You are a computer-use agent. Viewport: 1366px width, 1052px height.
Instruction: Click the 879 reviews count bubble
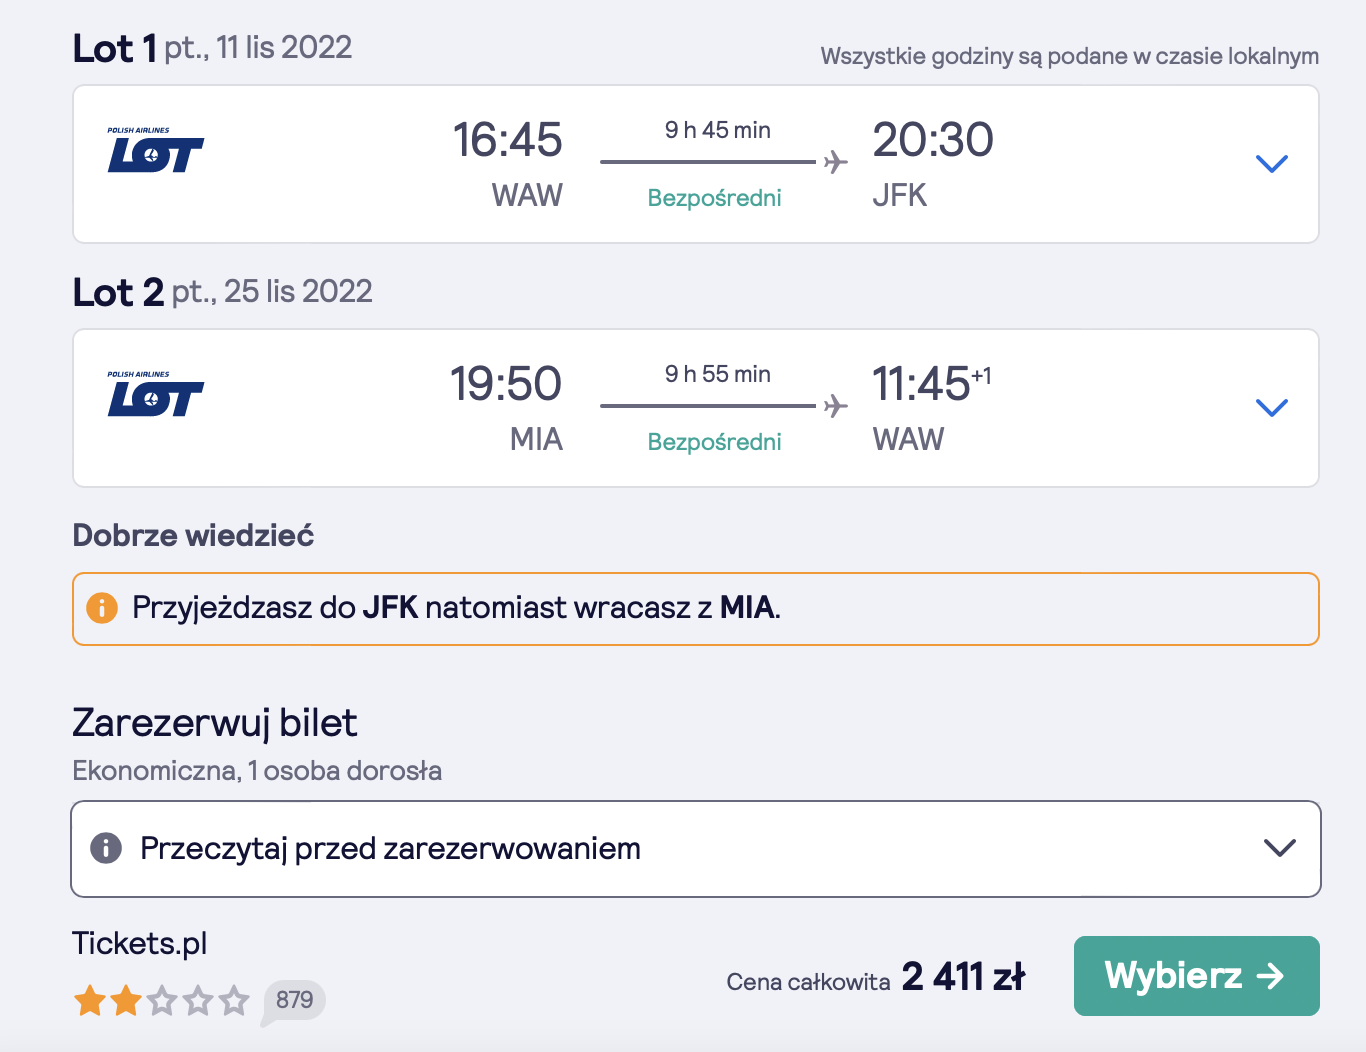click(294, 1000)
